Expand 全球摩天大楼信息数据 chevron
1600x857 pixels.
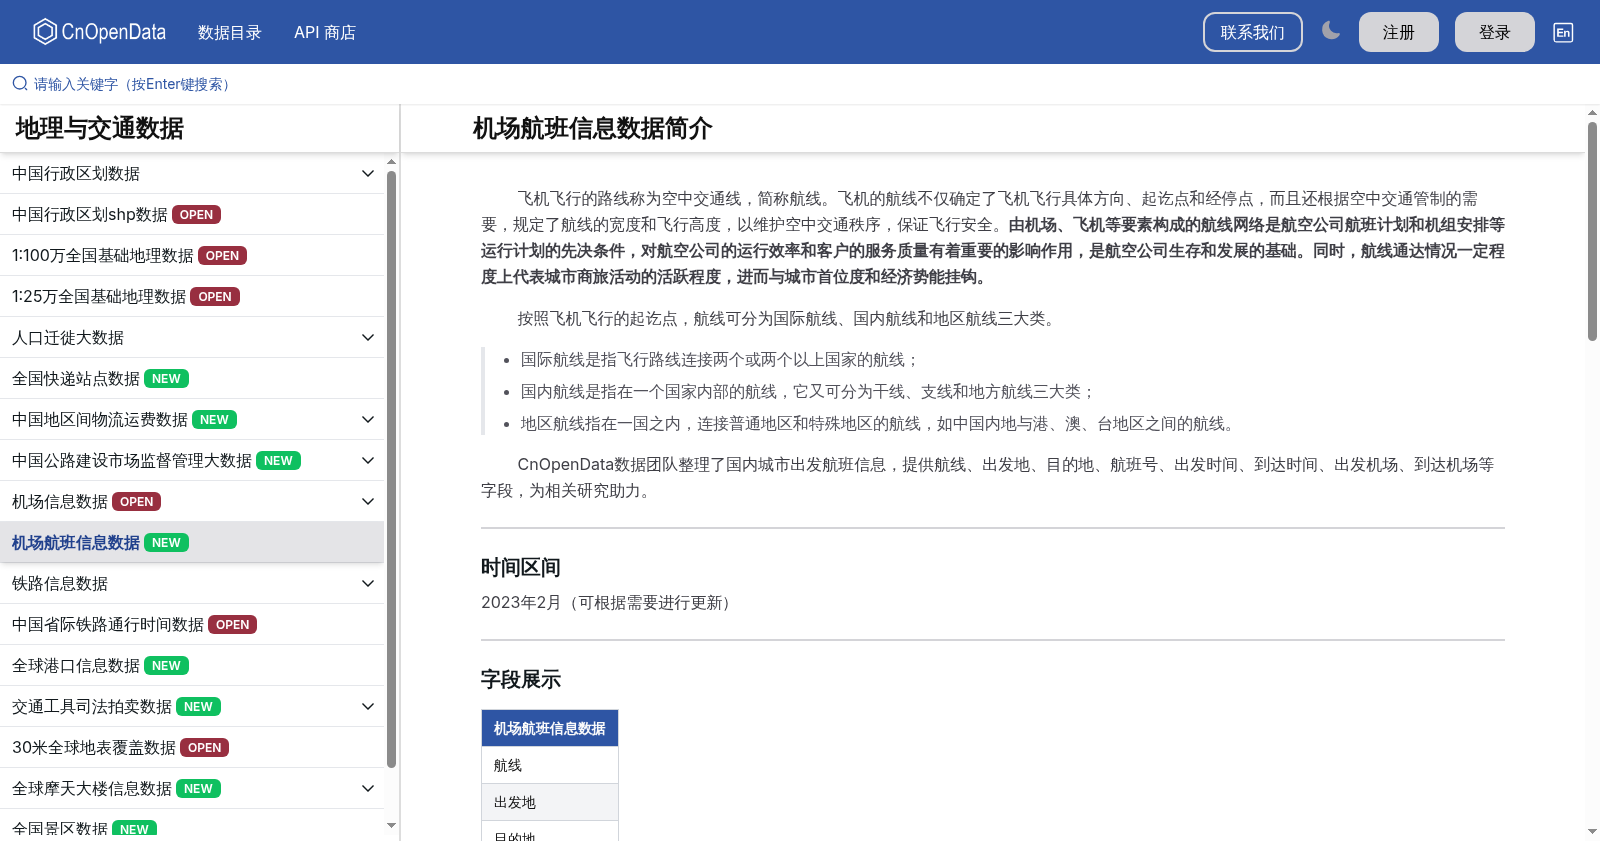[368, 788]
